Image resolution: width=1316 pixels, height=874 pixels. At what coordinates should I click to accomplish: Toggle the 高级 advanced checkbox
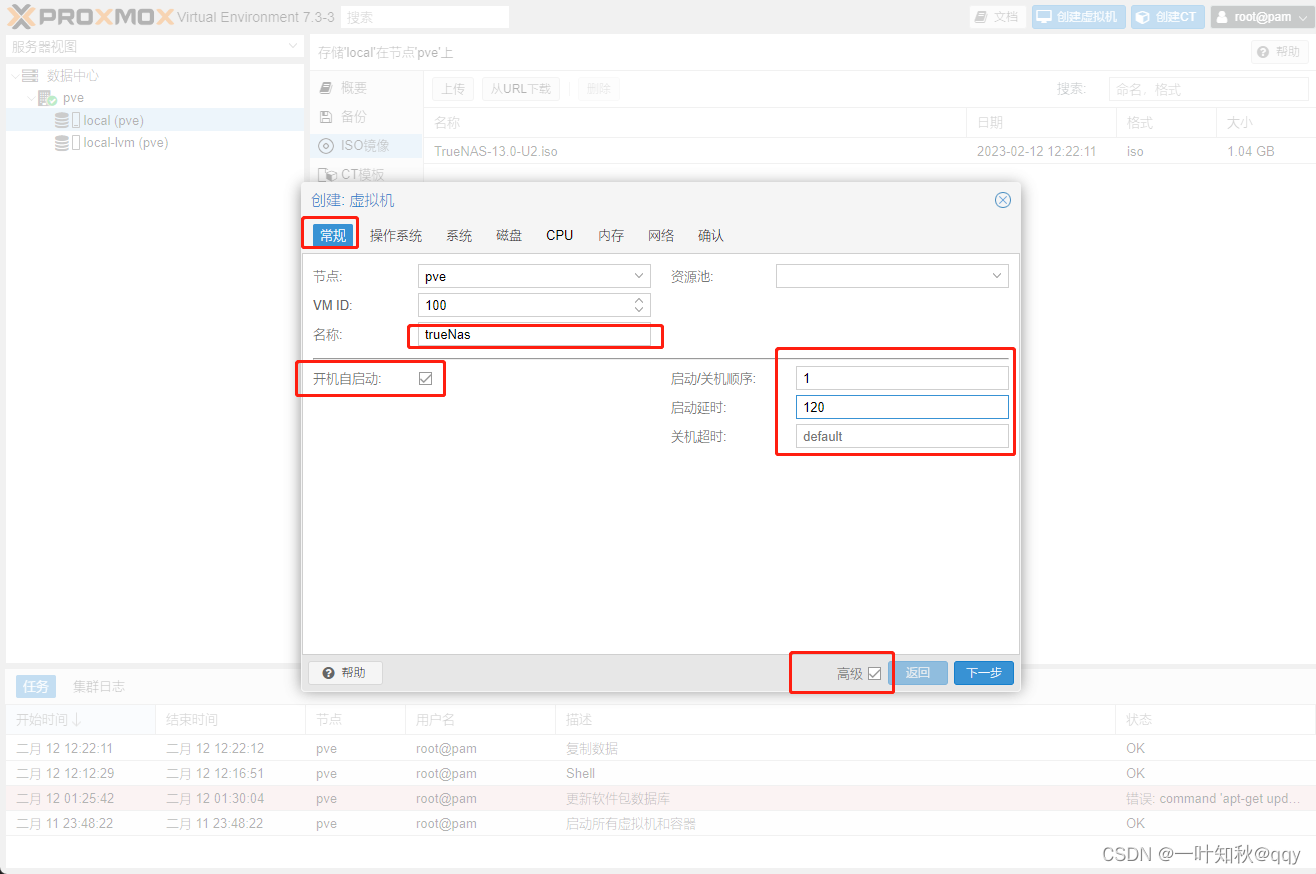(874, 673)
